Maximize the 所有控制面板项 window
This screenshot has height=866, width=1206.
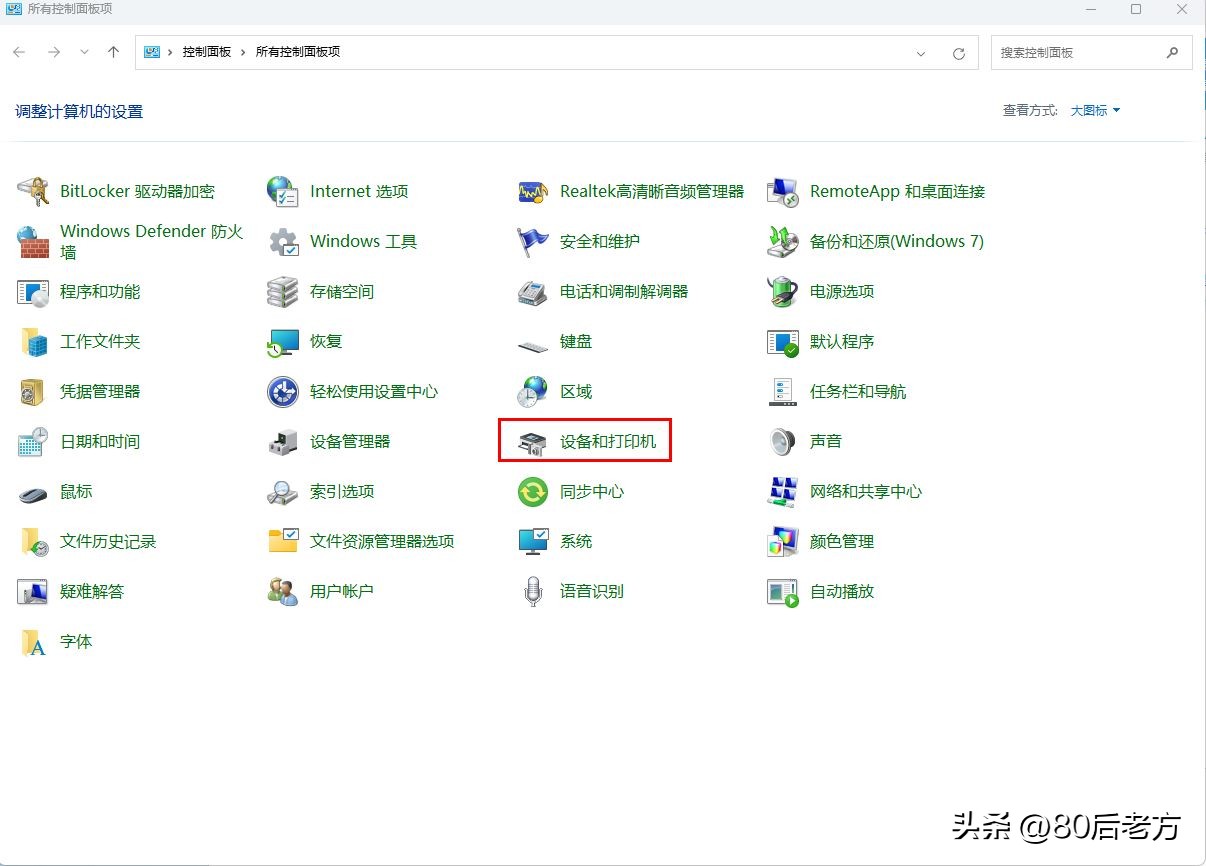coord(1136,9)
